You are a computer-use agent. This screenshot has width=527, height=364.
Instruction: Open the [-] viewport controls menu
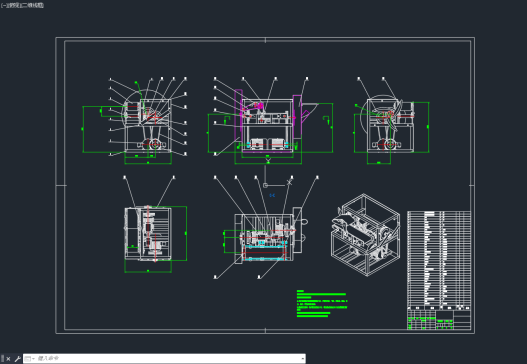(x=3, y=5)
